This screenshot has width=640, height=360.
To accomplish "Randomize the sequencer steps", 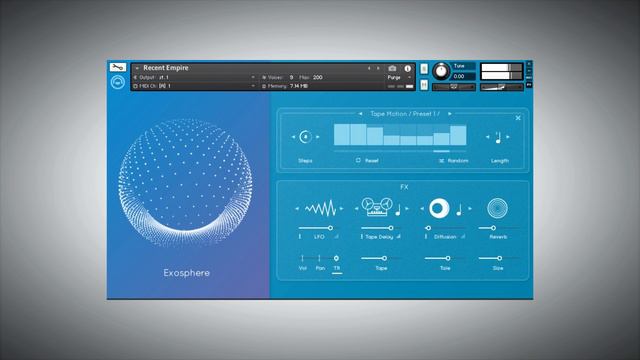I will pyautogui.click(x=453, y=161).
